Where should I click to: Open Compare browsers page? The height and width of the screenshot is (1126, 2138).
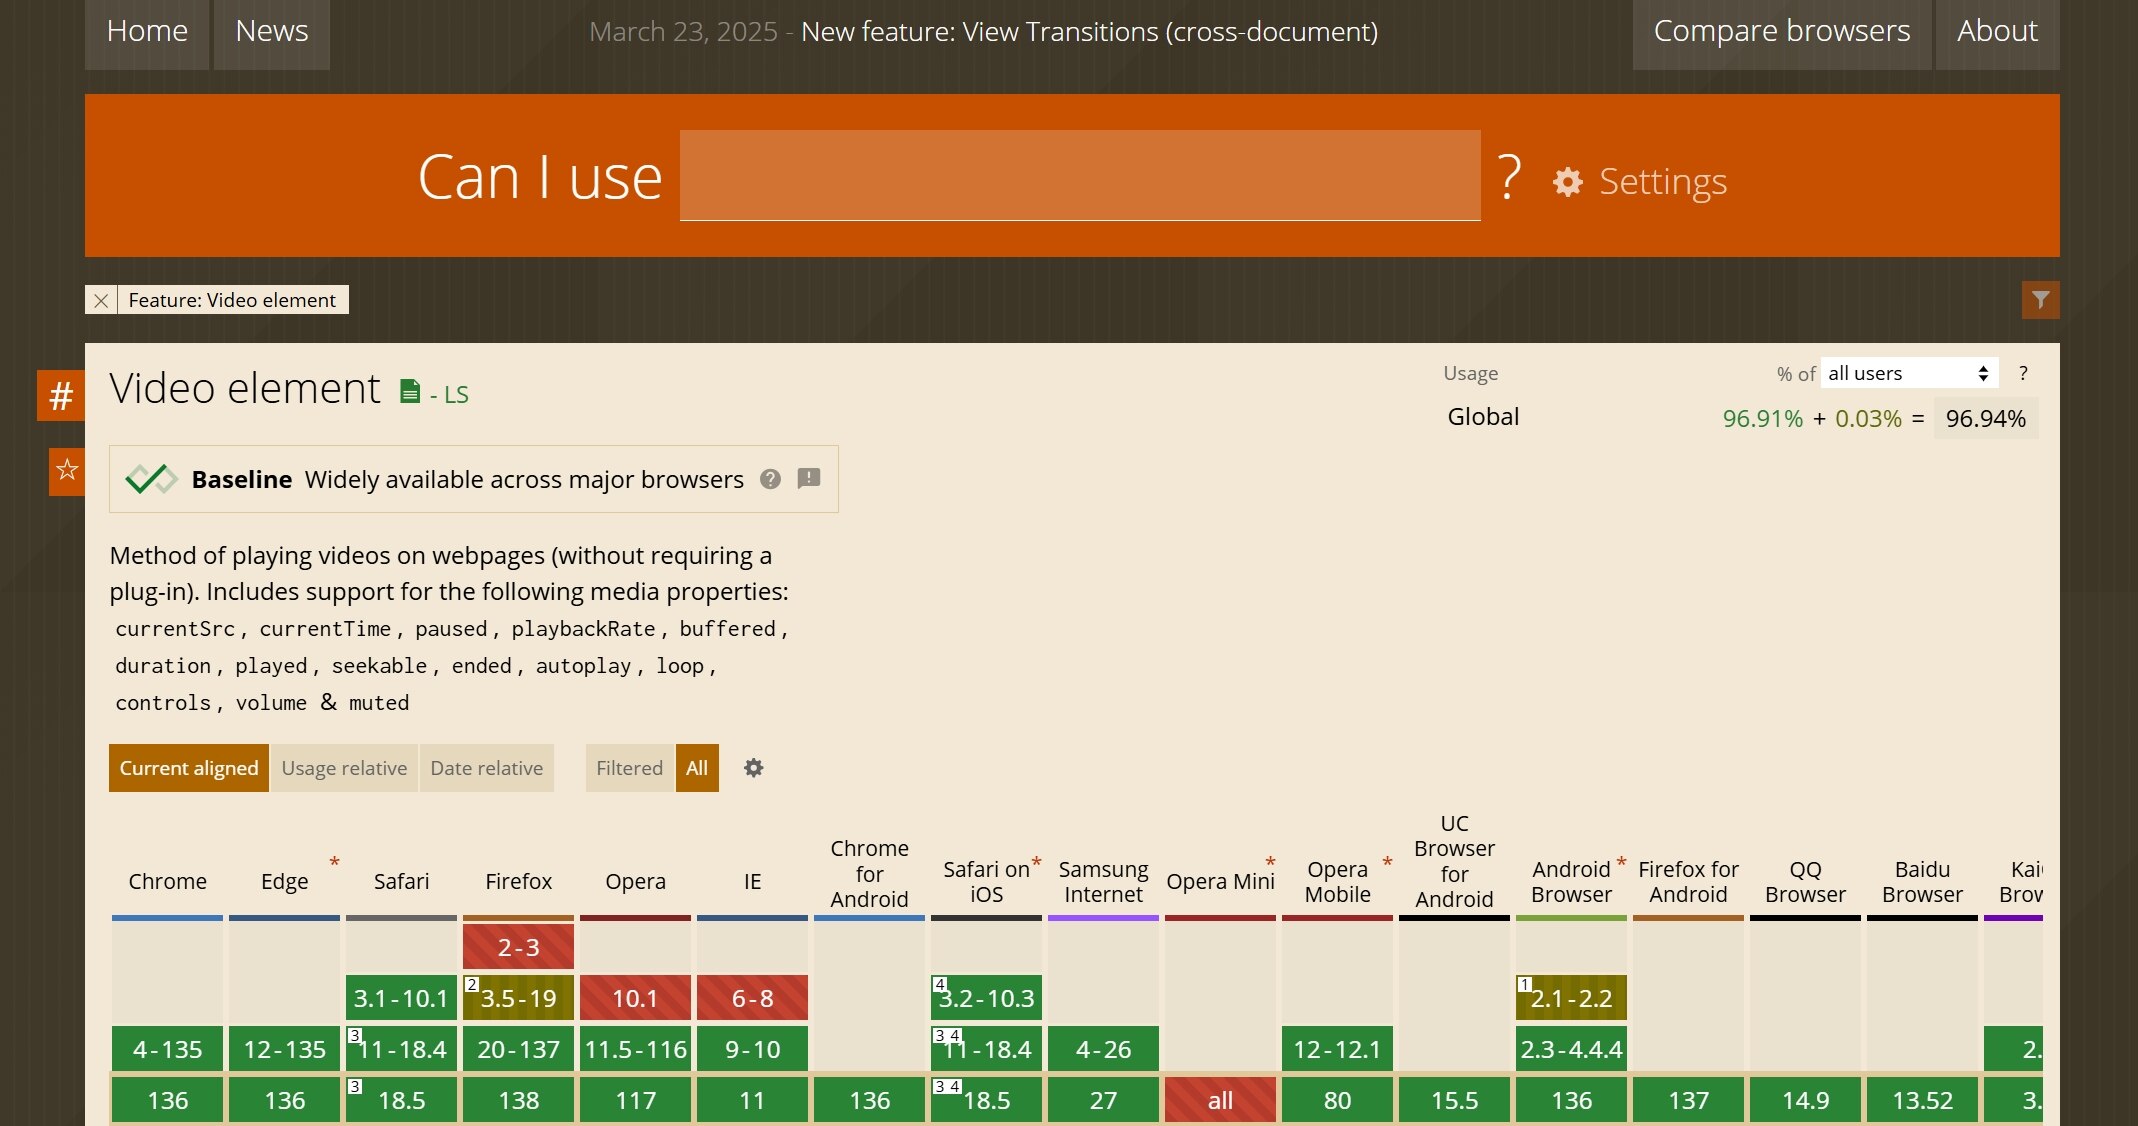(1782, 32)
